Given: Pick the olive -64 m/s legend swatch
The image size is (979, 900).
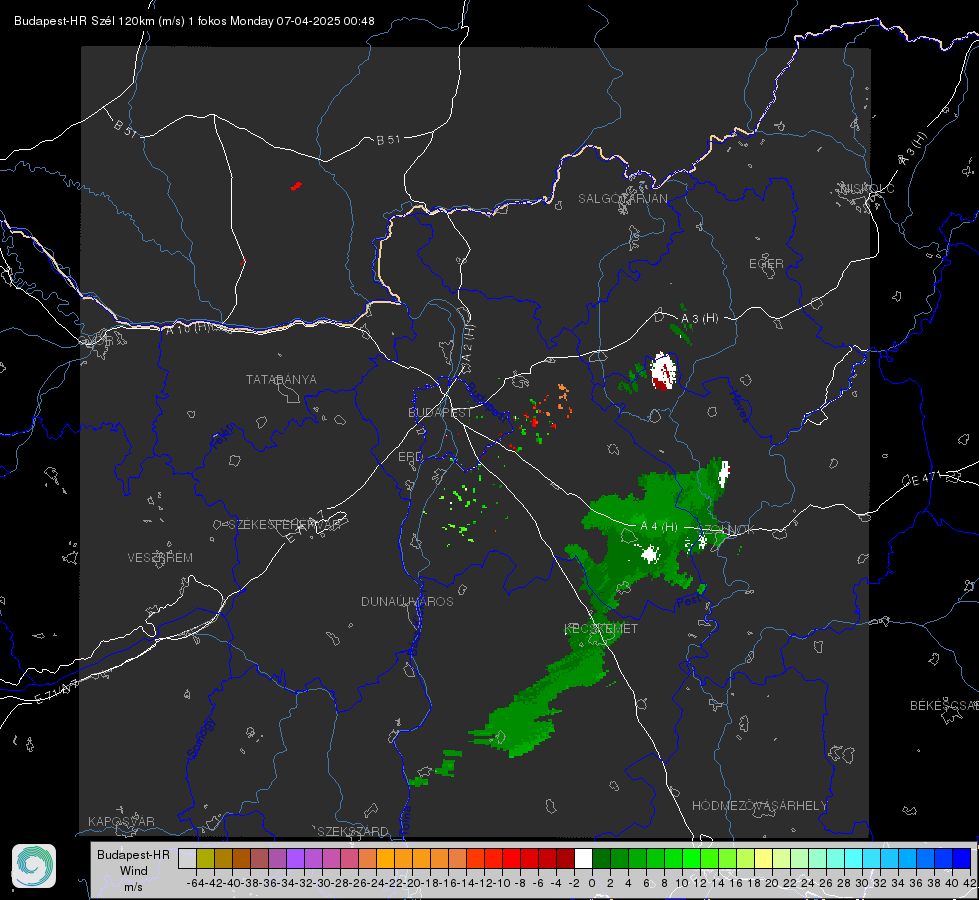Looking at the screenshot, I should (205, 858).
